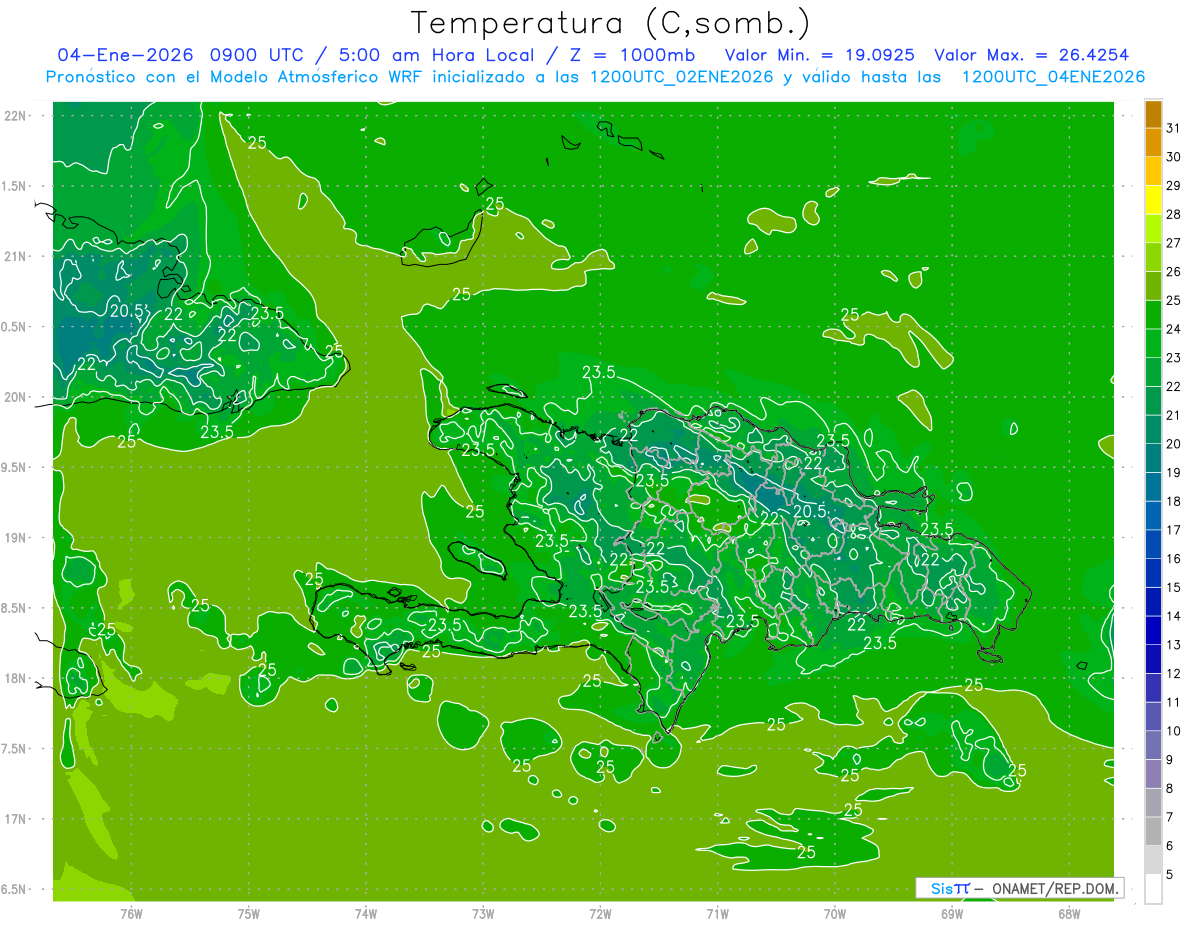The image size is (1200, 927).
Task: Pick the olive swatch between 25 and 26
Action: [1153, 286]
